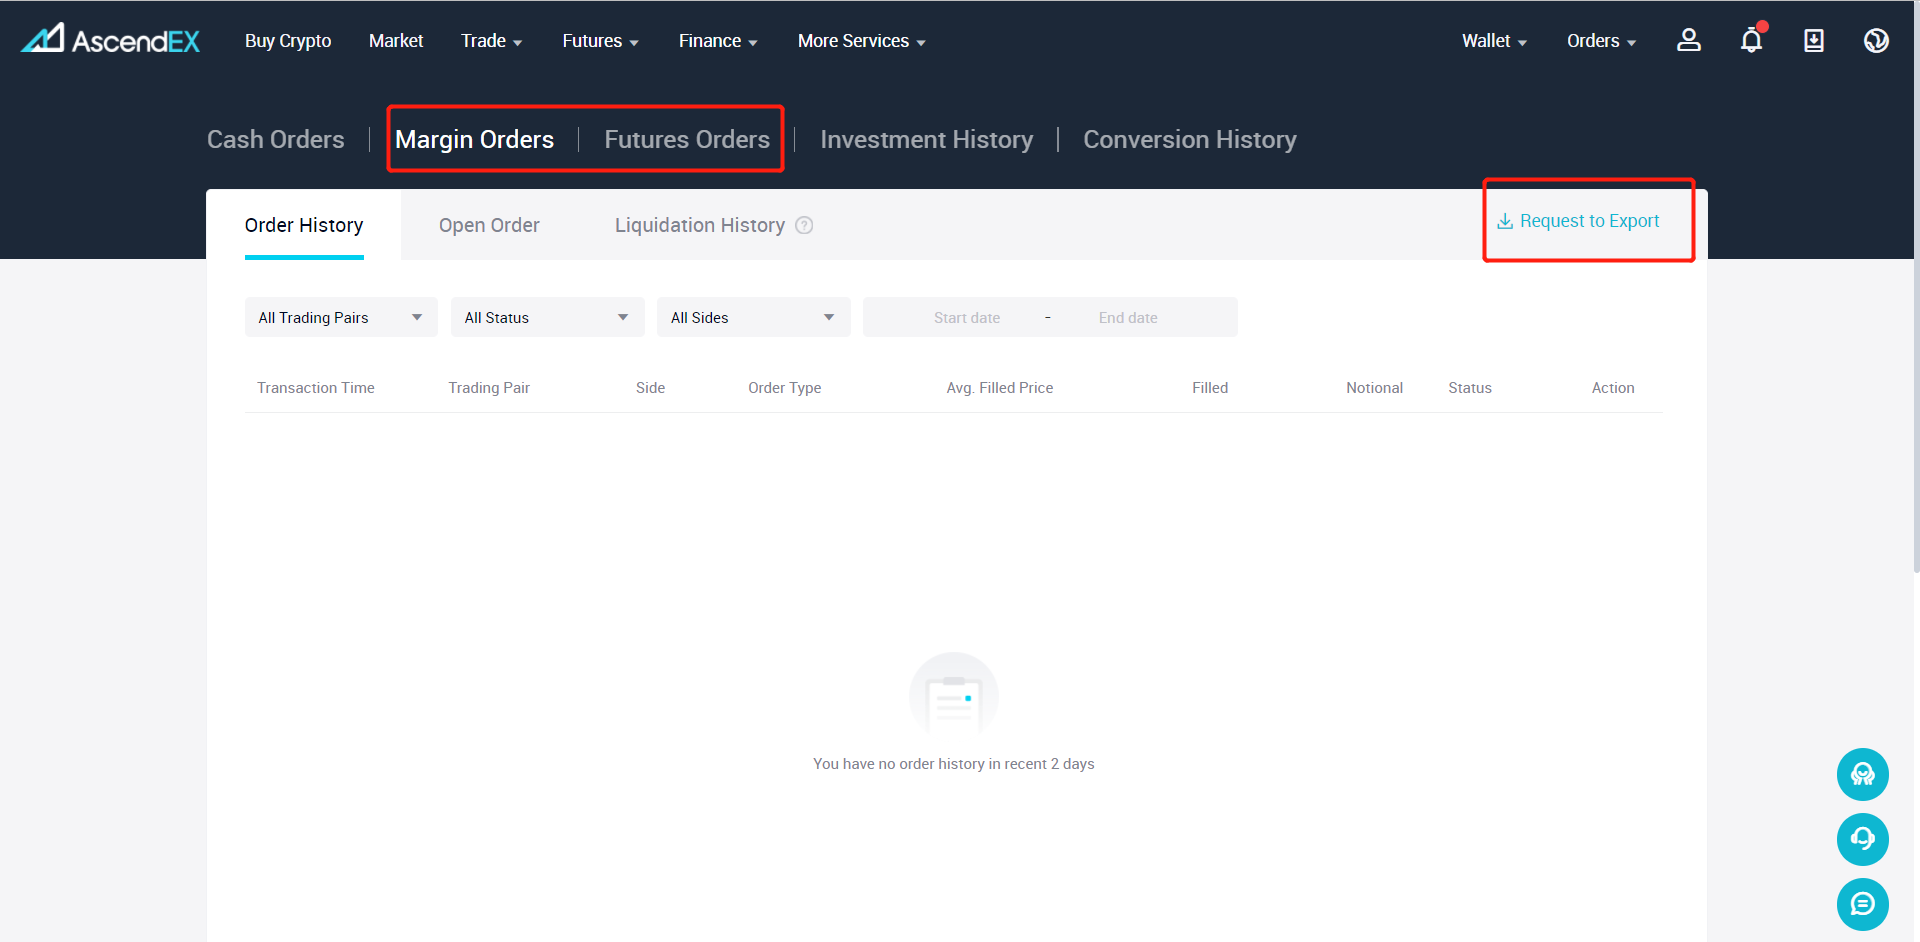Open the top floating round button
This screenshot has width=1920, height=942.
(1862, 774)
